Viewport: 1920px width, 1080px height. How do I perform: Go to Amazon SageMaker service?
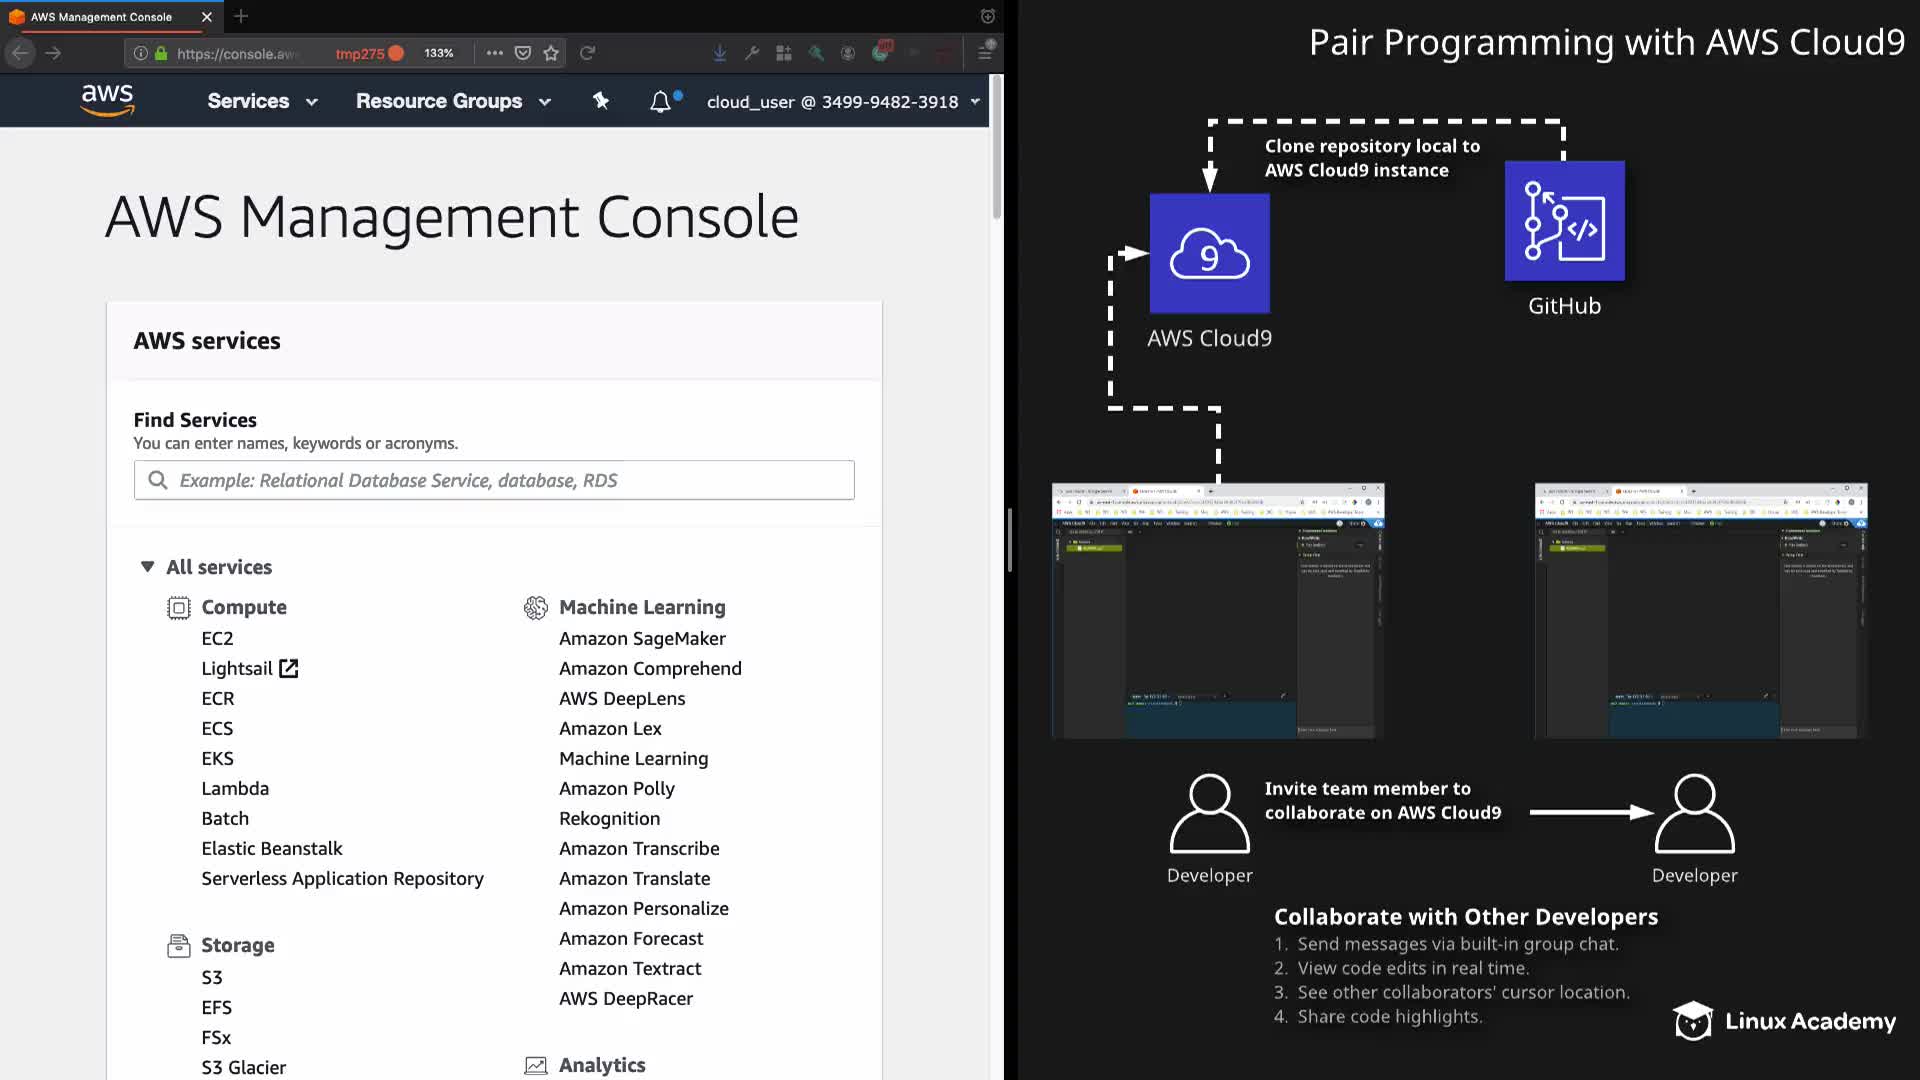(642, 638)
